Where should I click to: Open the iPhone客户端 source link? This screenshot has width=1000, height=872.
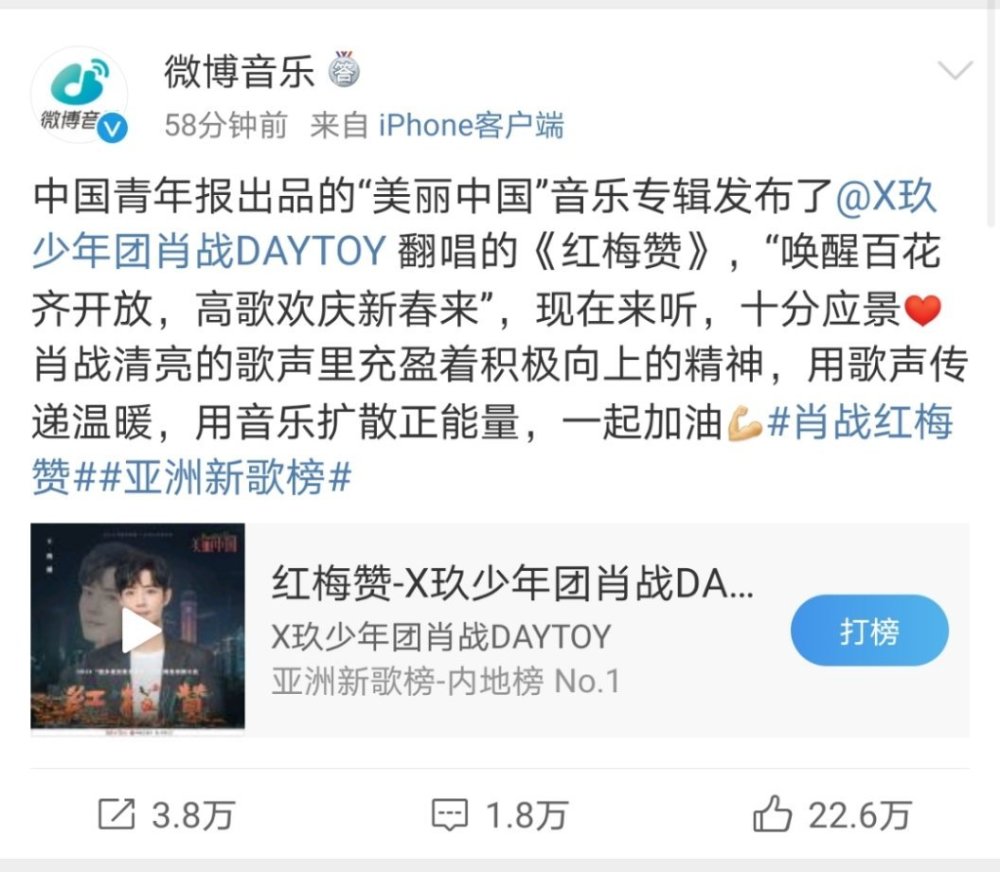pyautogui.click(x=471, y=125)
